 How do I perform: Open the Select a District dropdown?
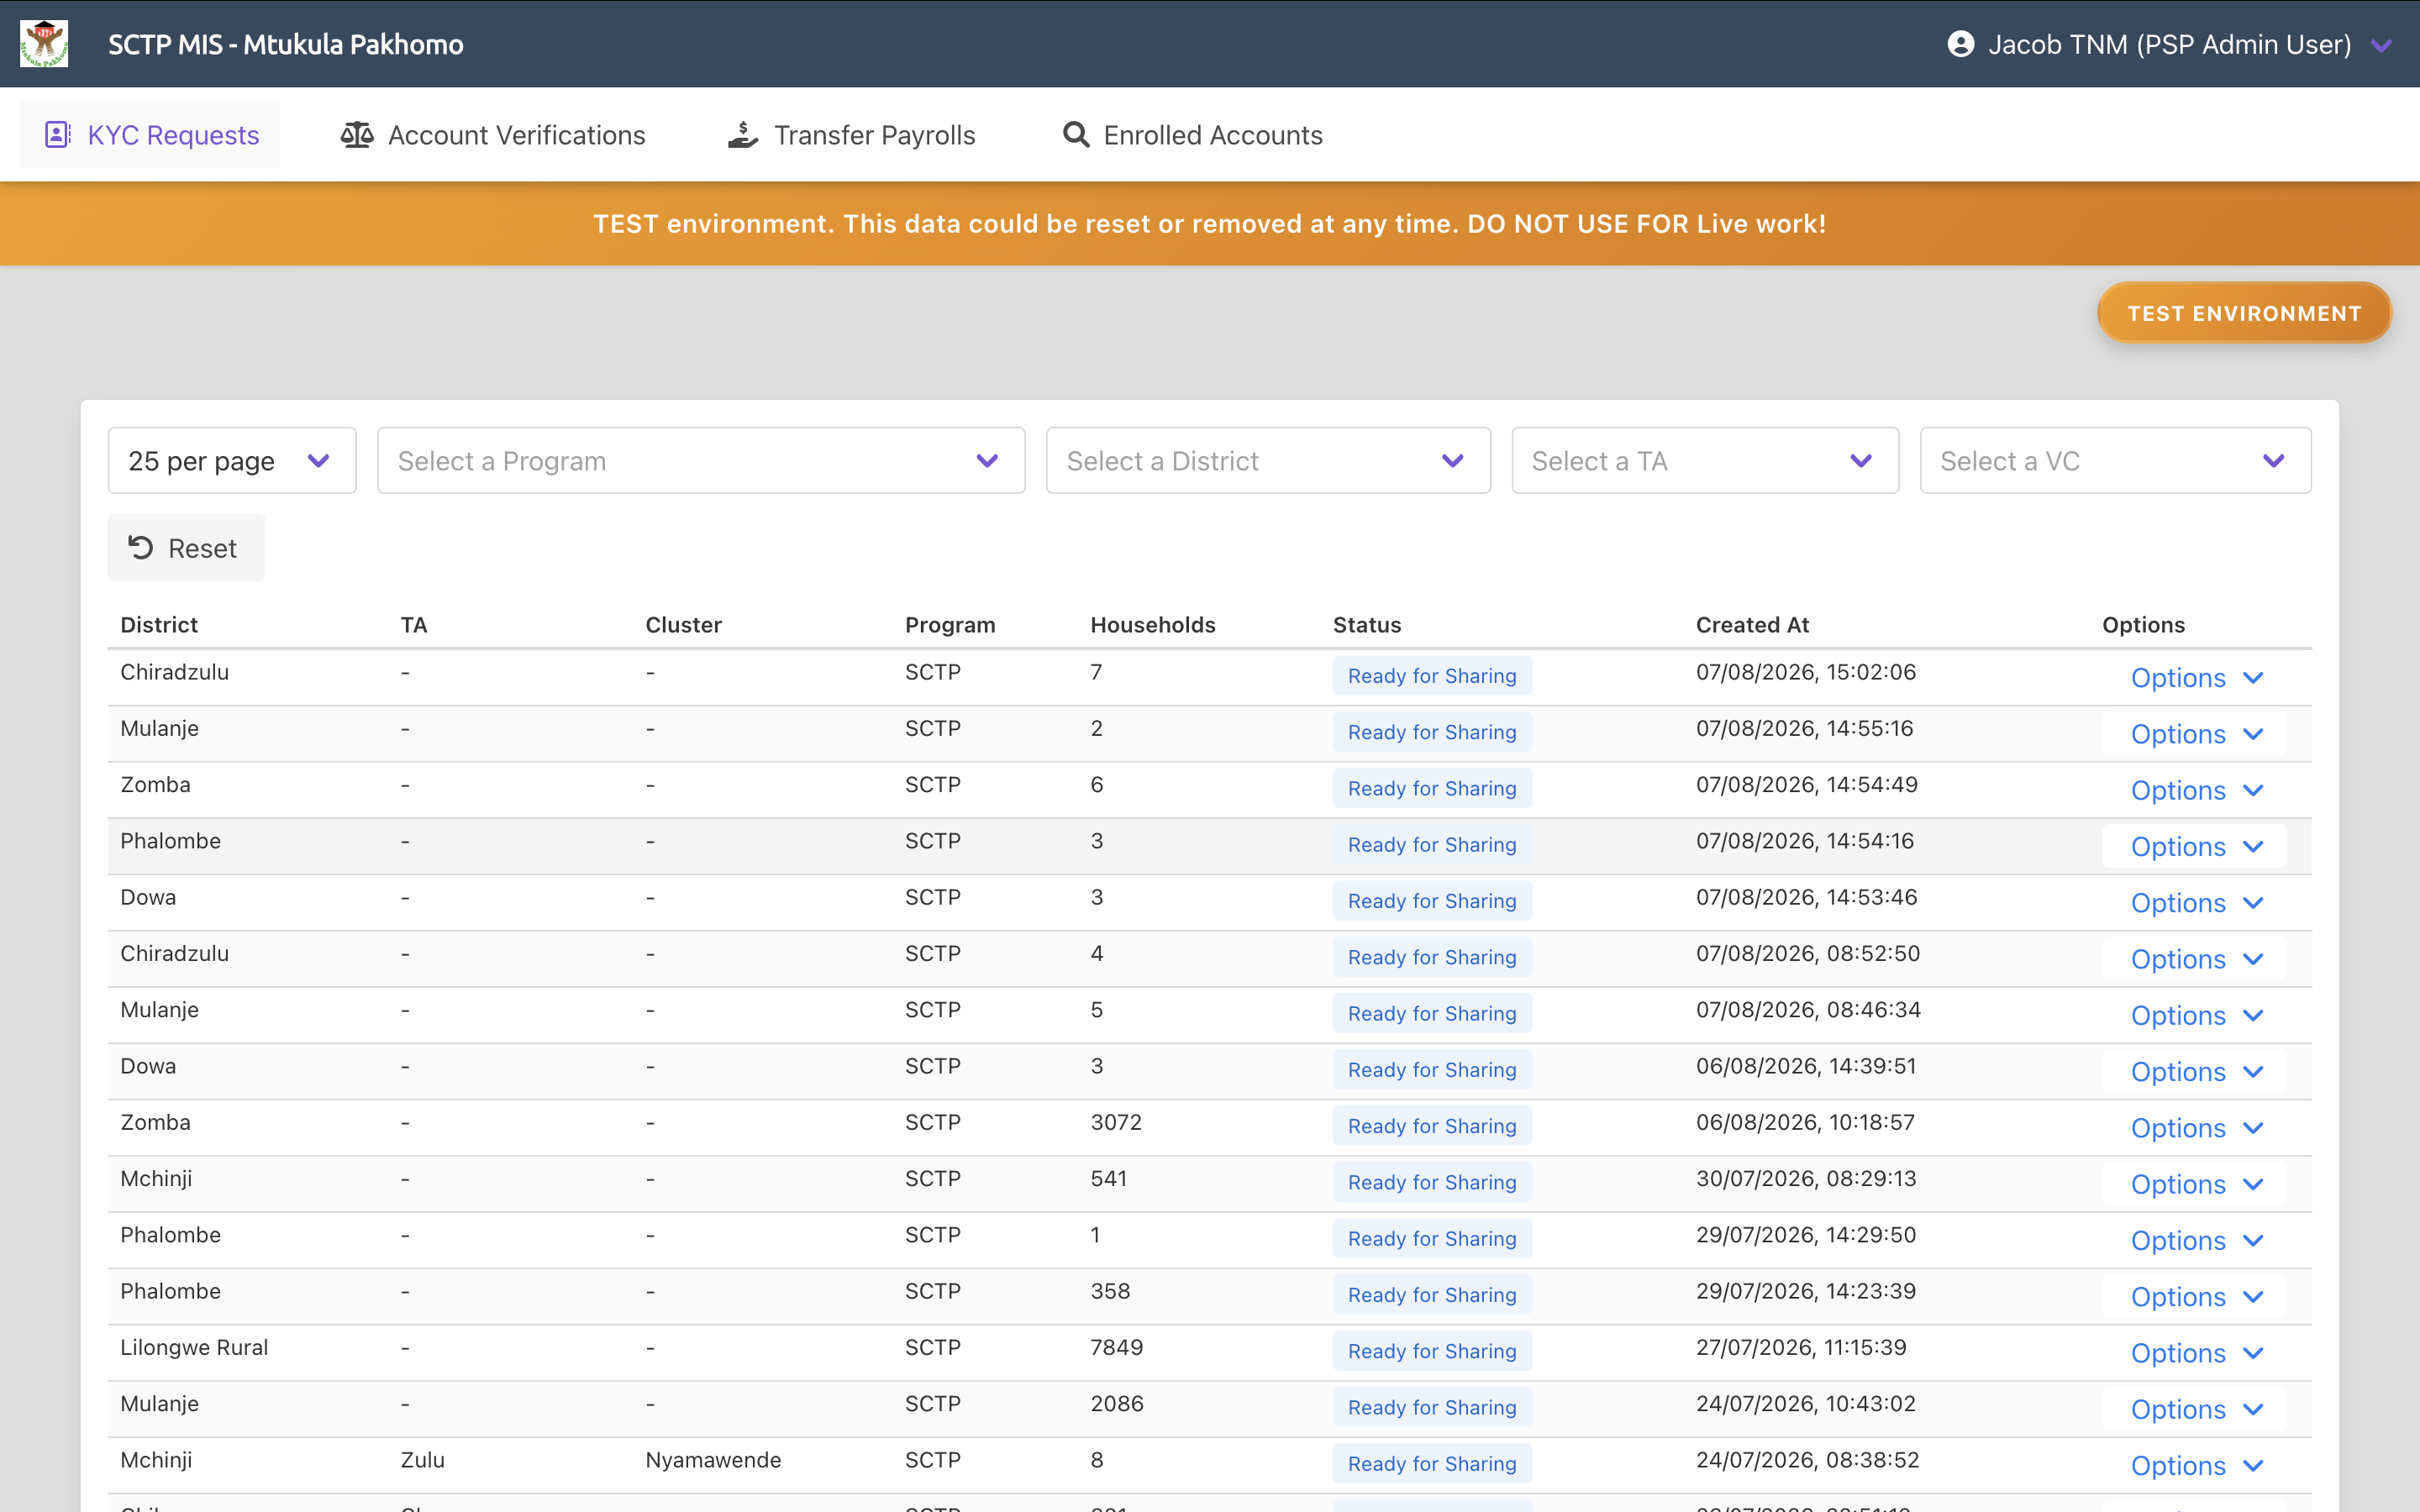(x=1268, y=461)
